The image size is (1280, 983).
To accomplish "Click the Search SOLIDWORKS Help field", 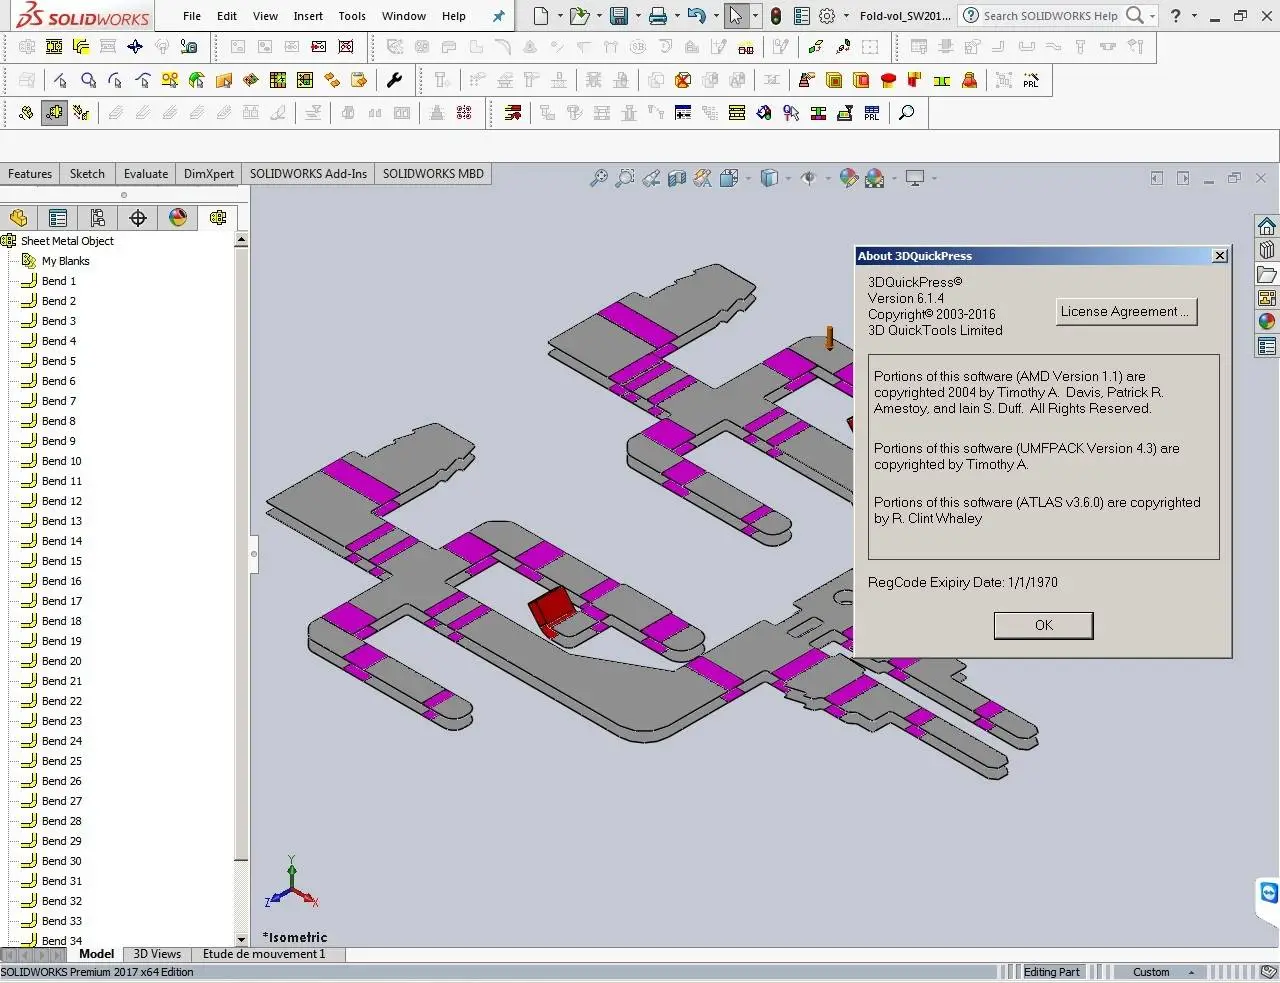I will click(1050, 16).
